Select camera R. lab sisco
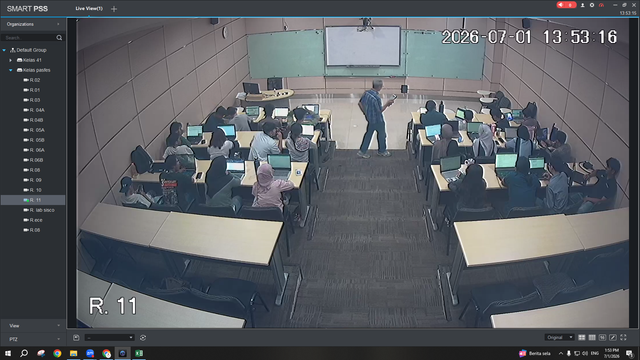Screen dimensions: 640x360 coord(42,210)
